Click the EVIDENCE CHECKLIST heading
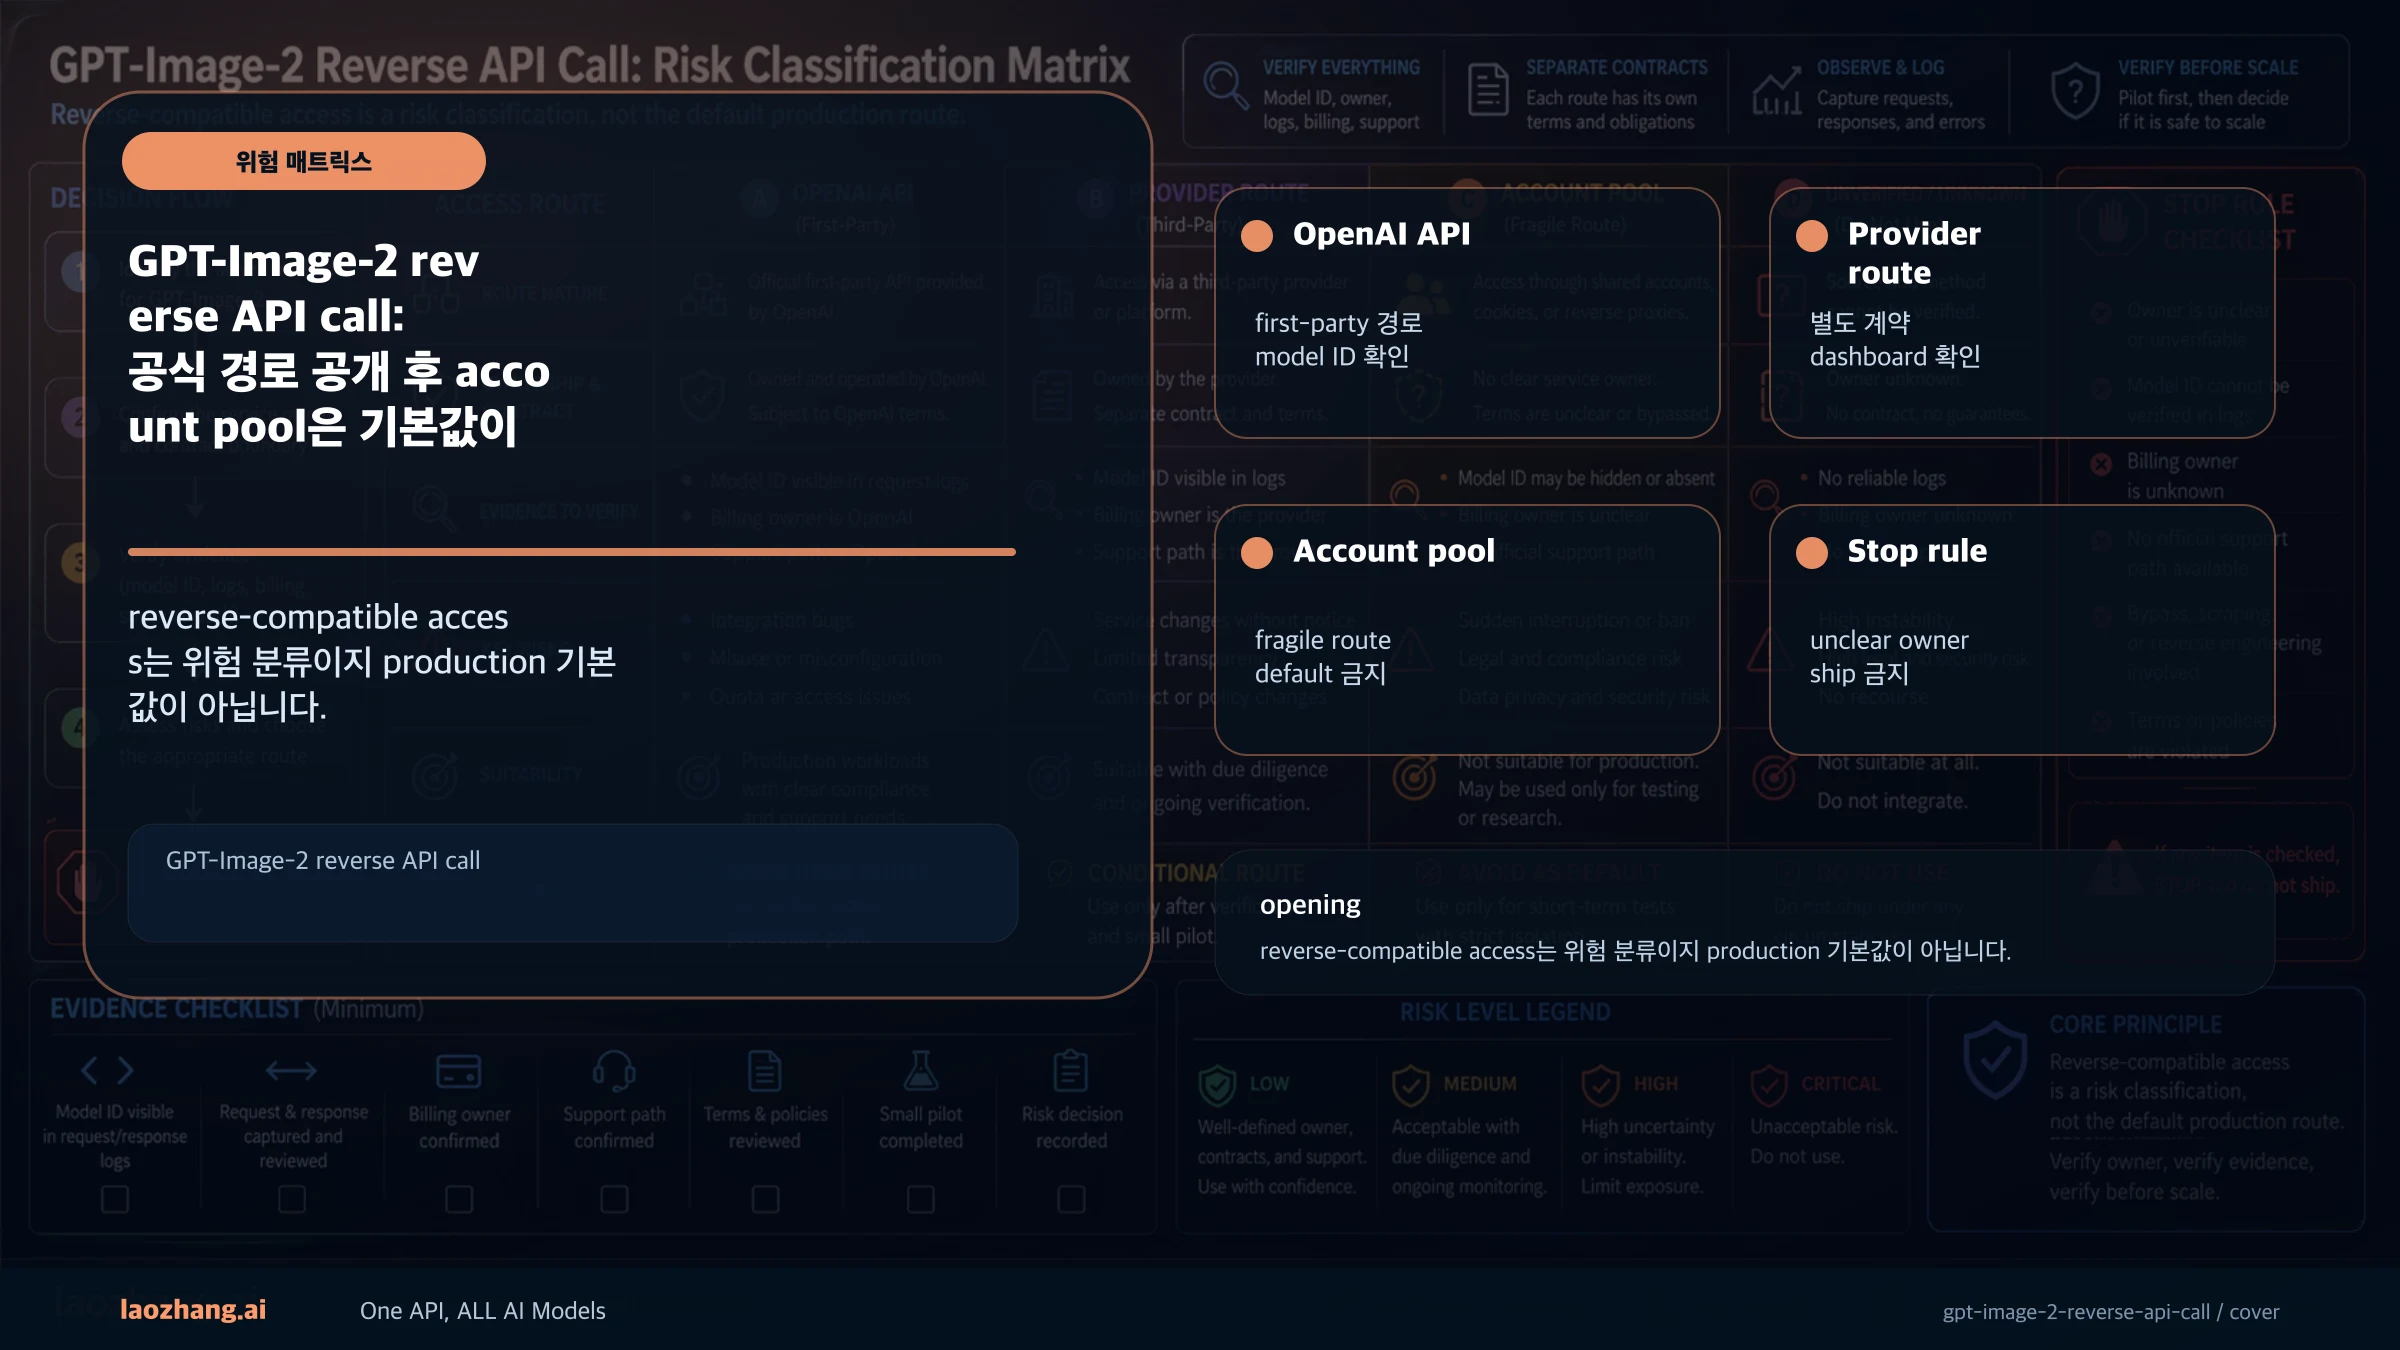Viewport: 2400px width, 1350px height. [176, 1009]
